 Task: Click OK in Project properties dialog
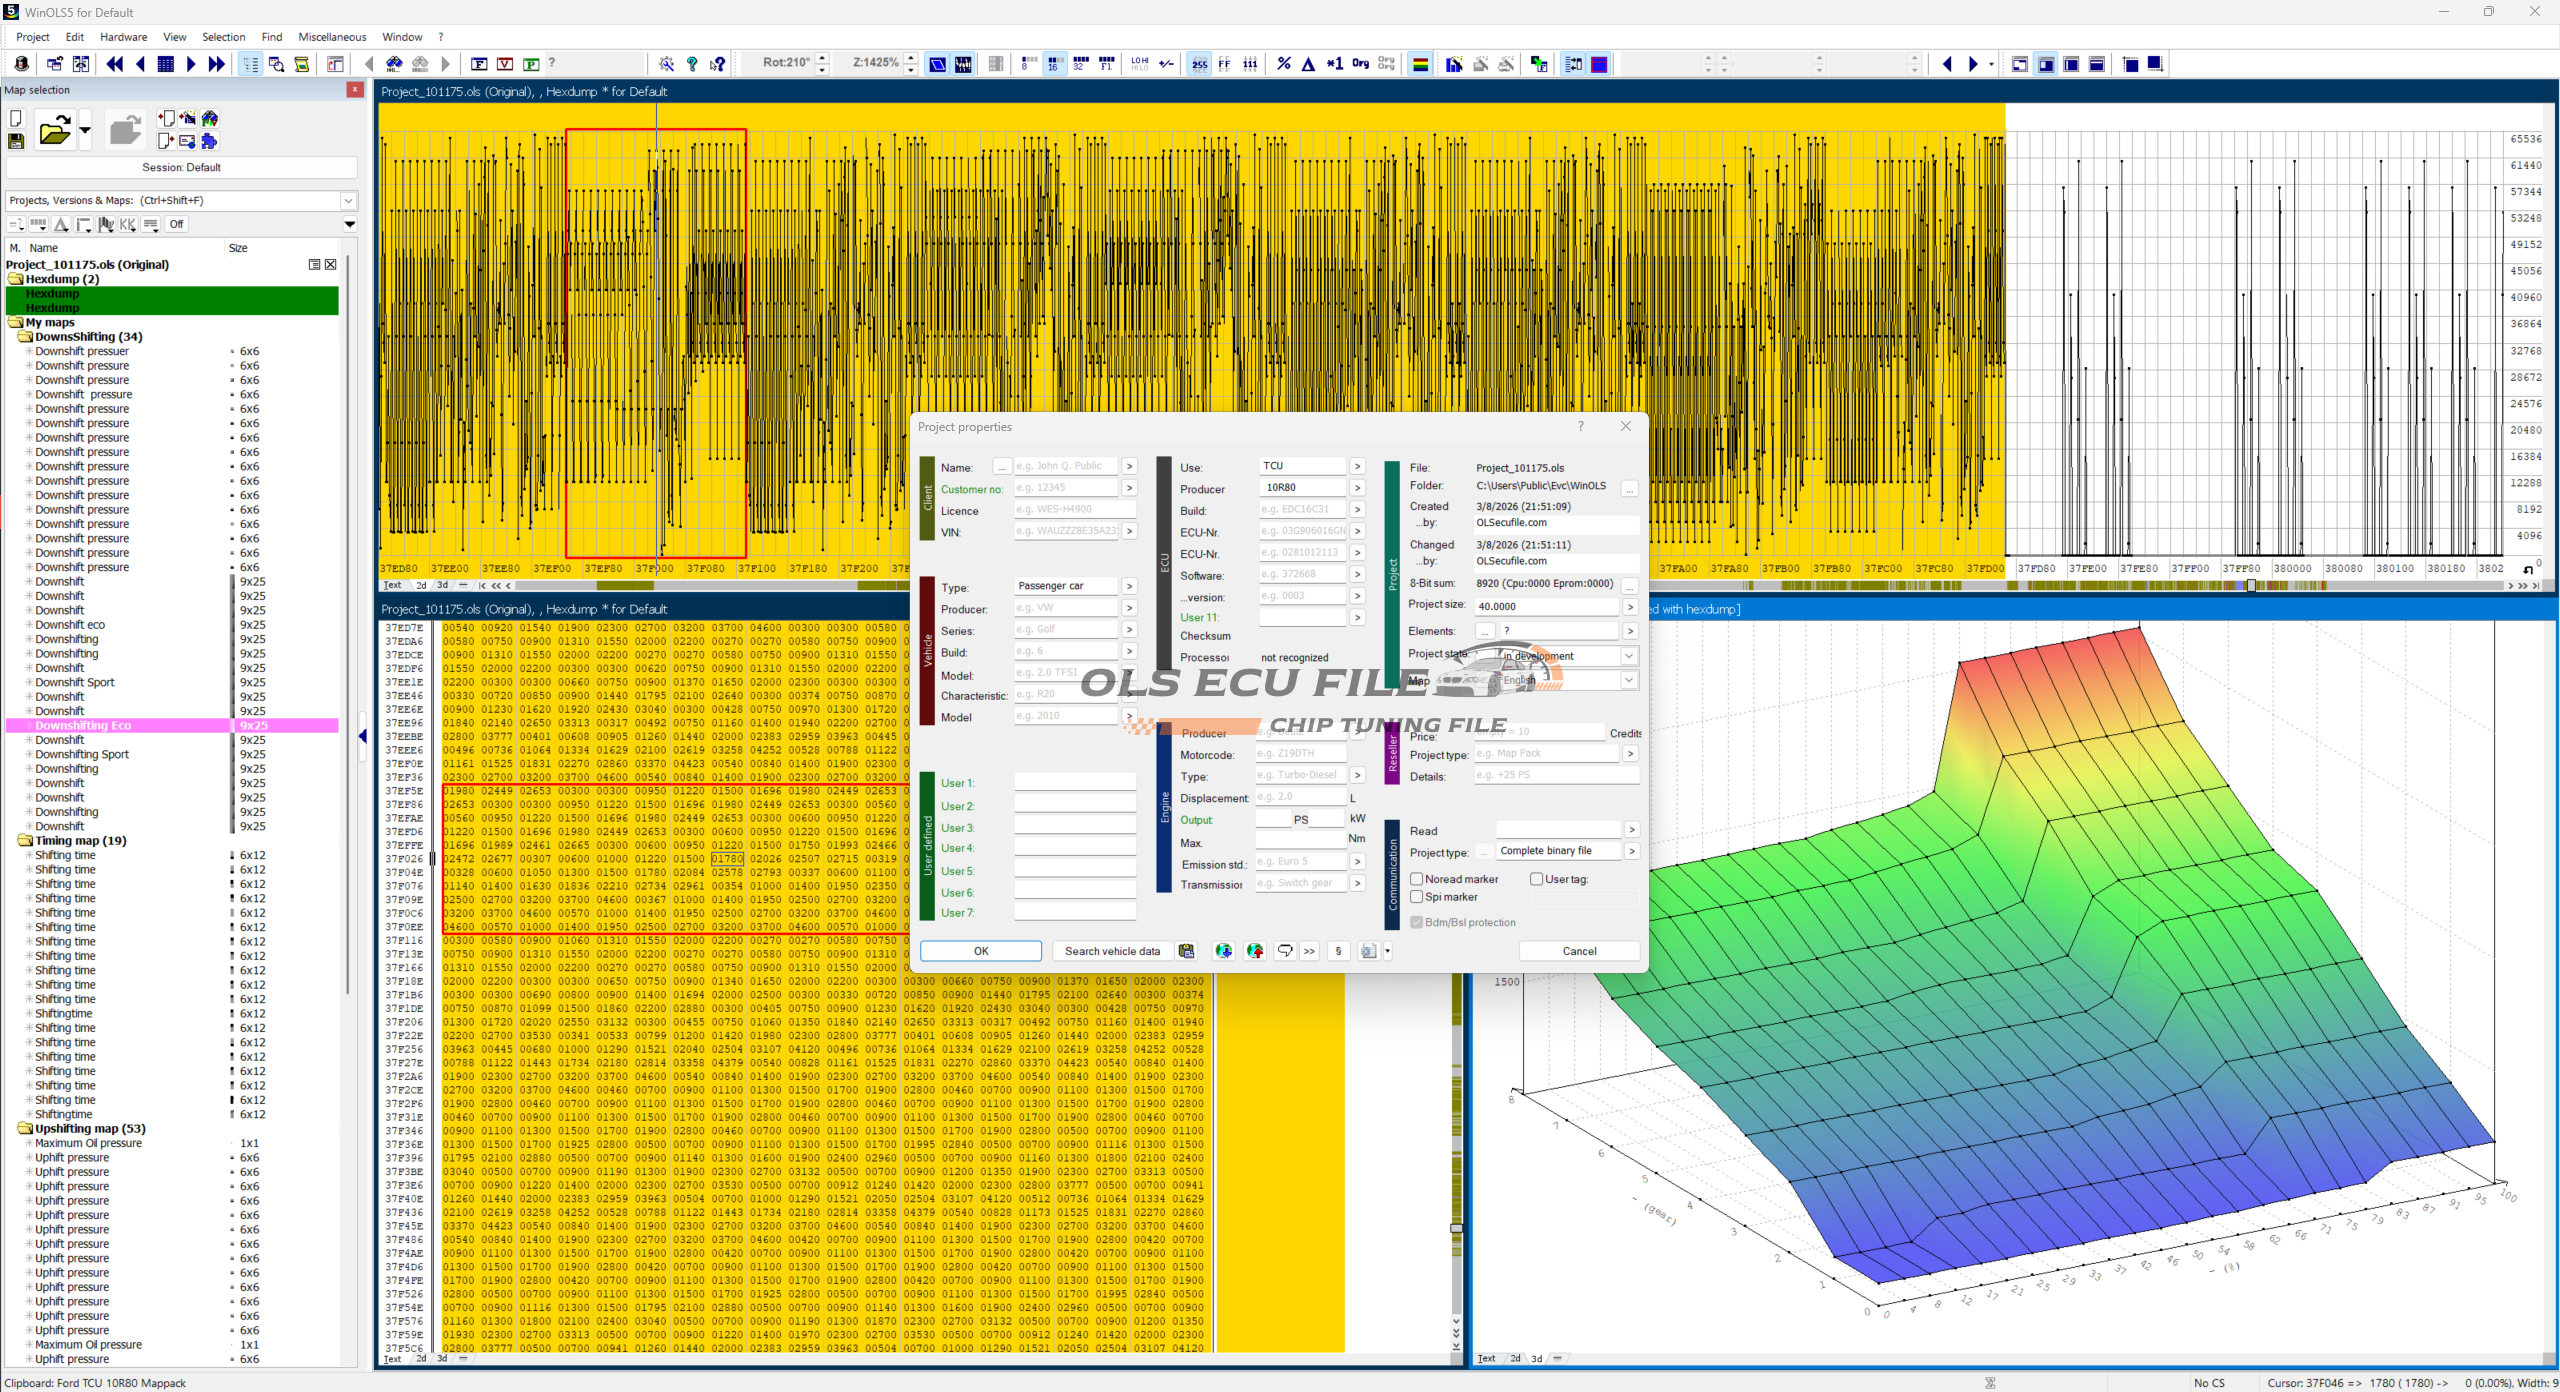(980, 951)
